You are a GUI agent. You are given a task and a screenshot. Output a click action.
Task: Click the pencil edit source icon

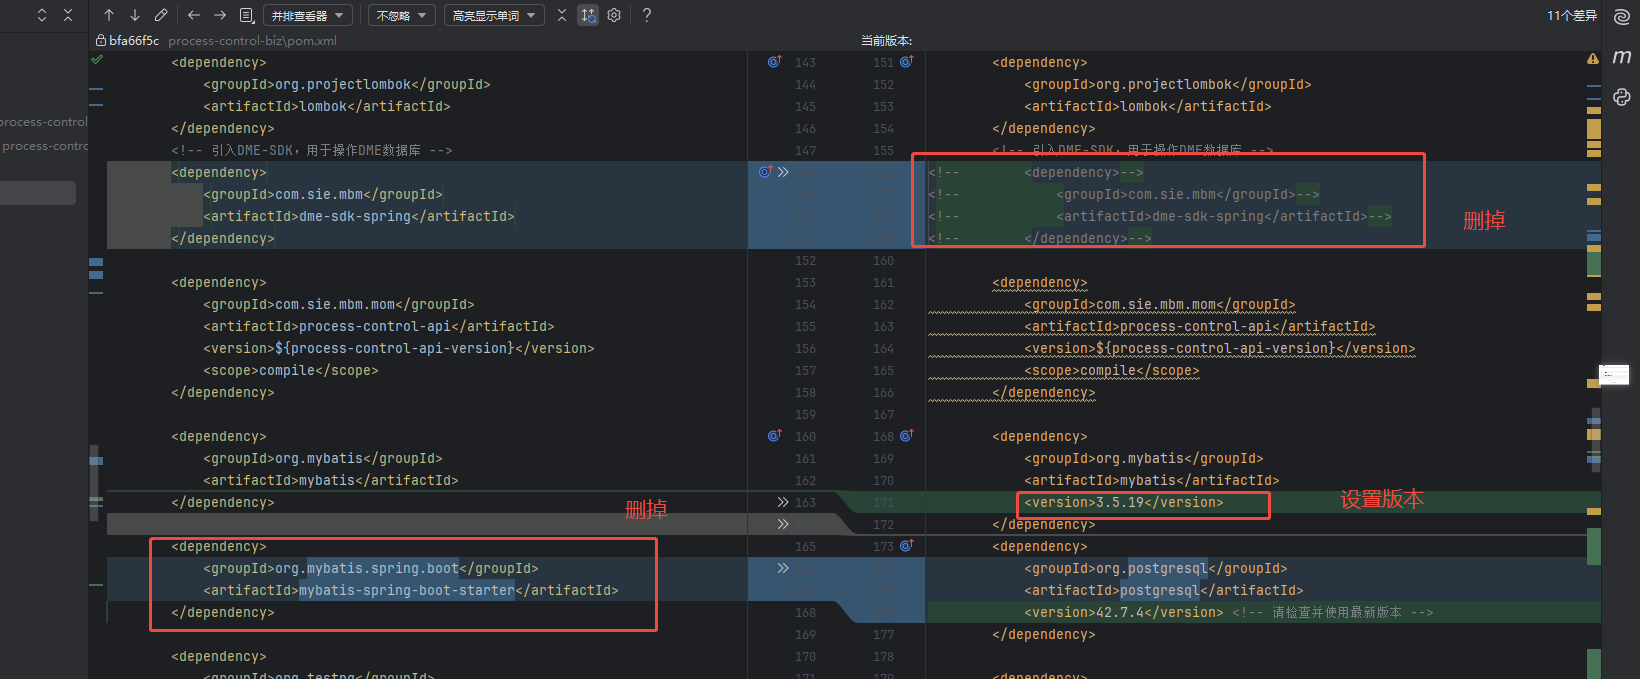coord(161,15)
